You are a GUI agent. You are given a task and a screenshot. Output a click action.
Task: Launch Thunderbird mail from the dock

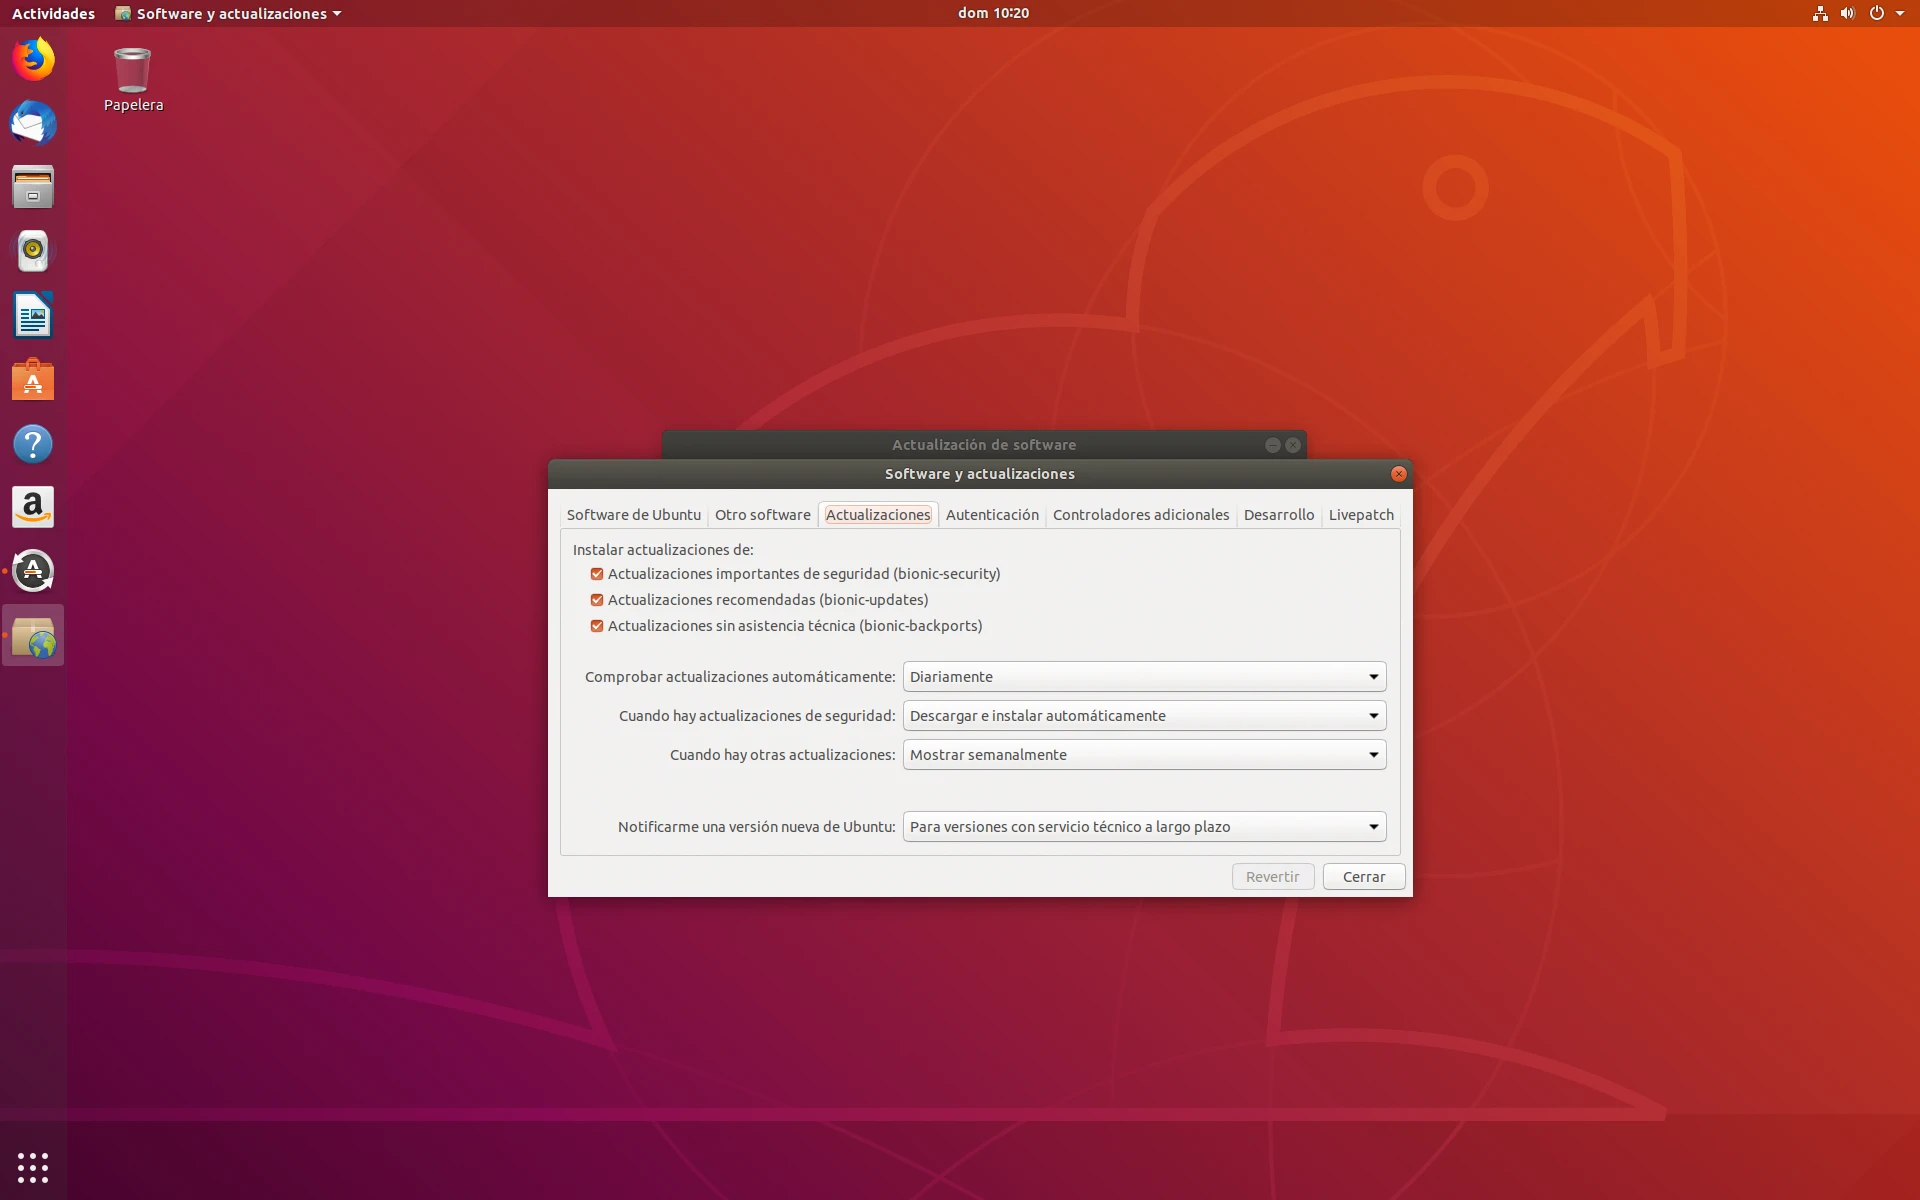pyautogui.click(x=33, y=124)
